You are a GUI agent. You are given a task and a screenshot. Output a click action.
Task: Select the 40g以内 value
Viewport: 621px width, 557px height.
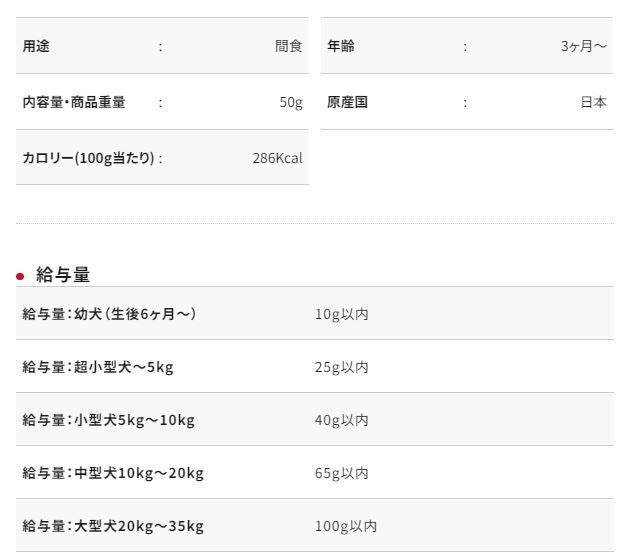point(341,420)
